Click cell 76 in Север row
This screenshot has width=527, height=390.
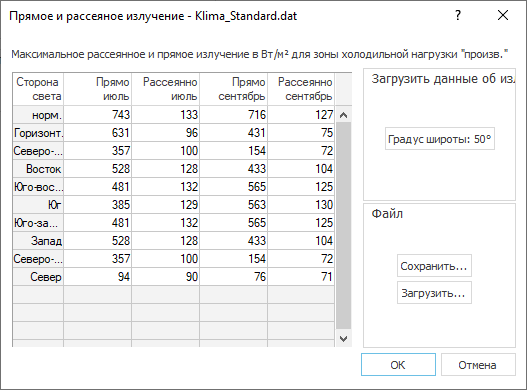pyautogui.click(x=234, y=277)
